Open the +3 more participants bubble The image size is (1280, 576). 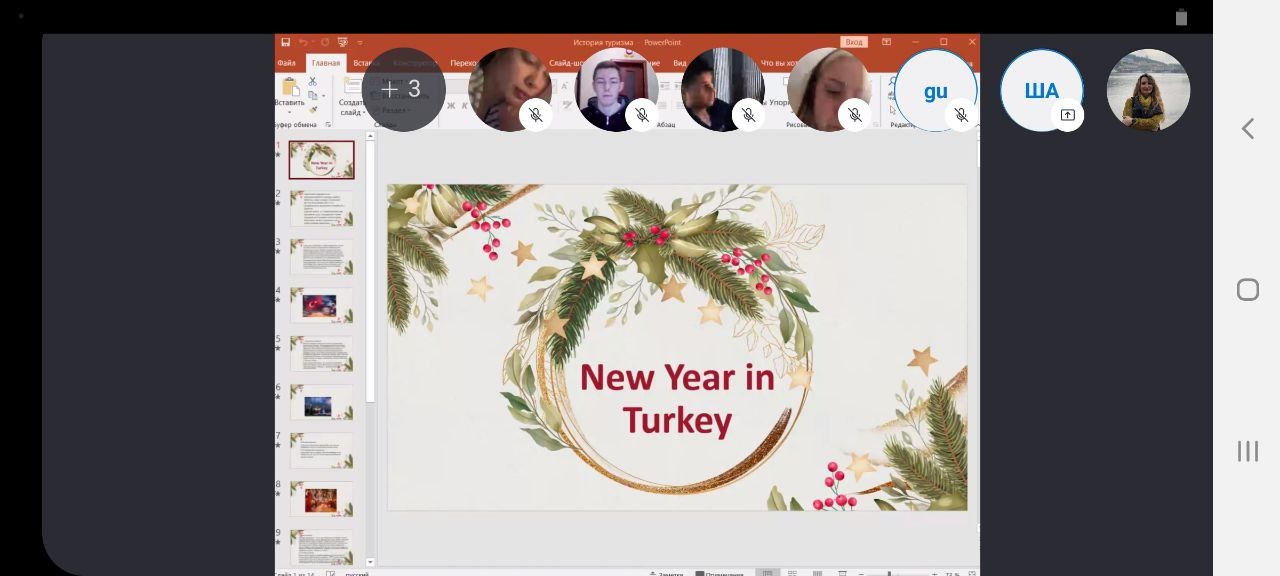pos(403,90)
